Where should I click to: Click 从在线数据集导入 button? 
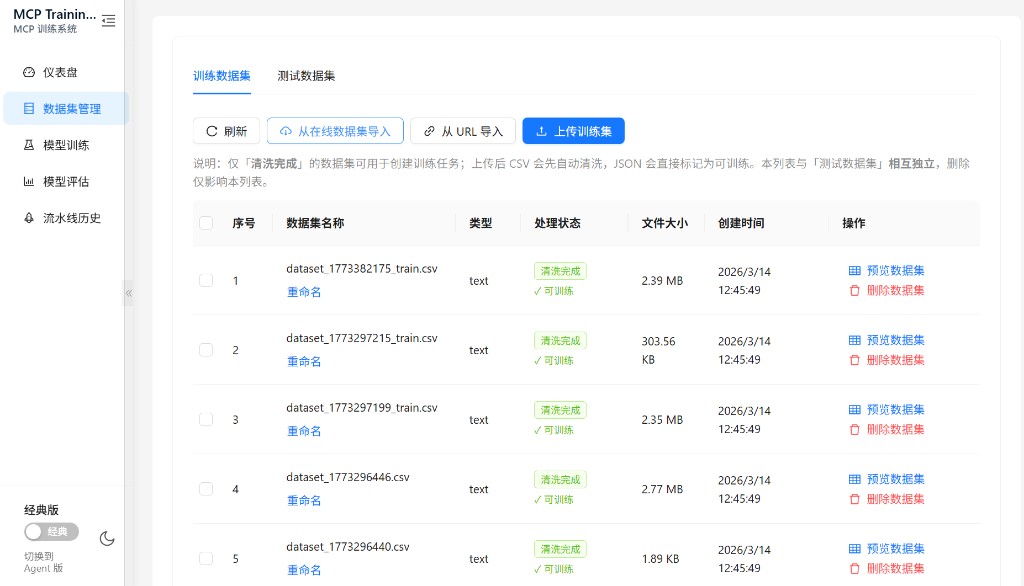coord(335,131)
